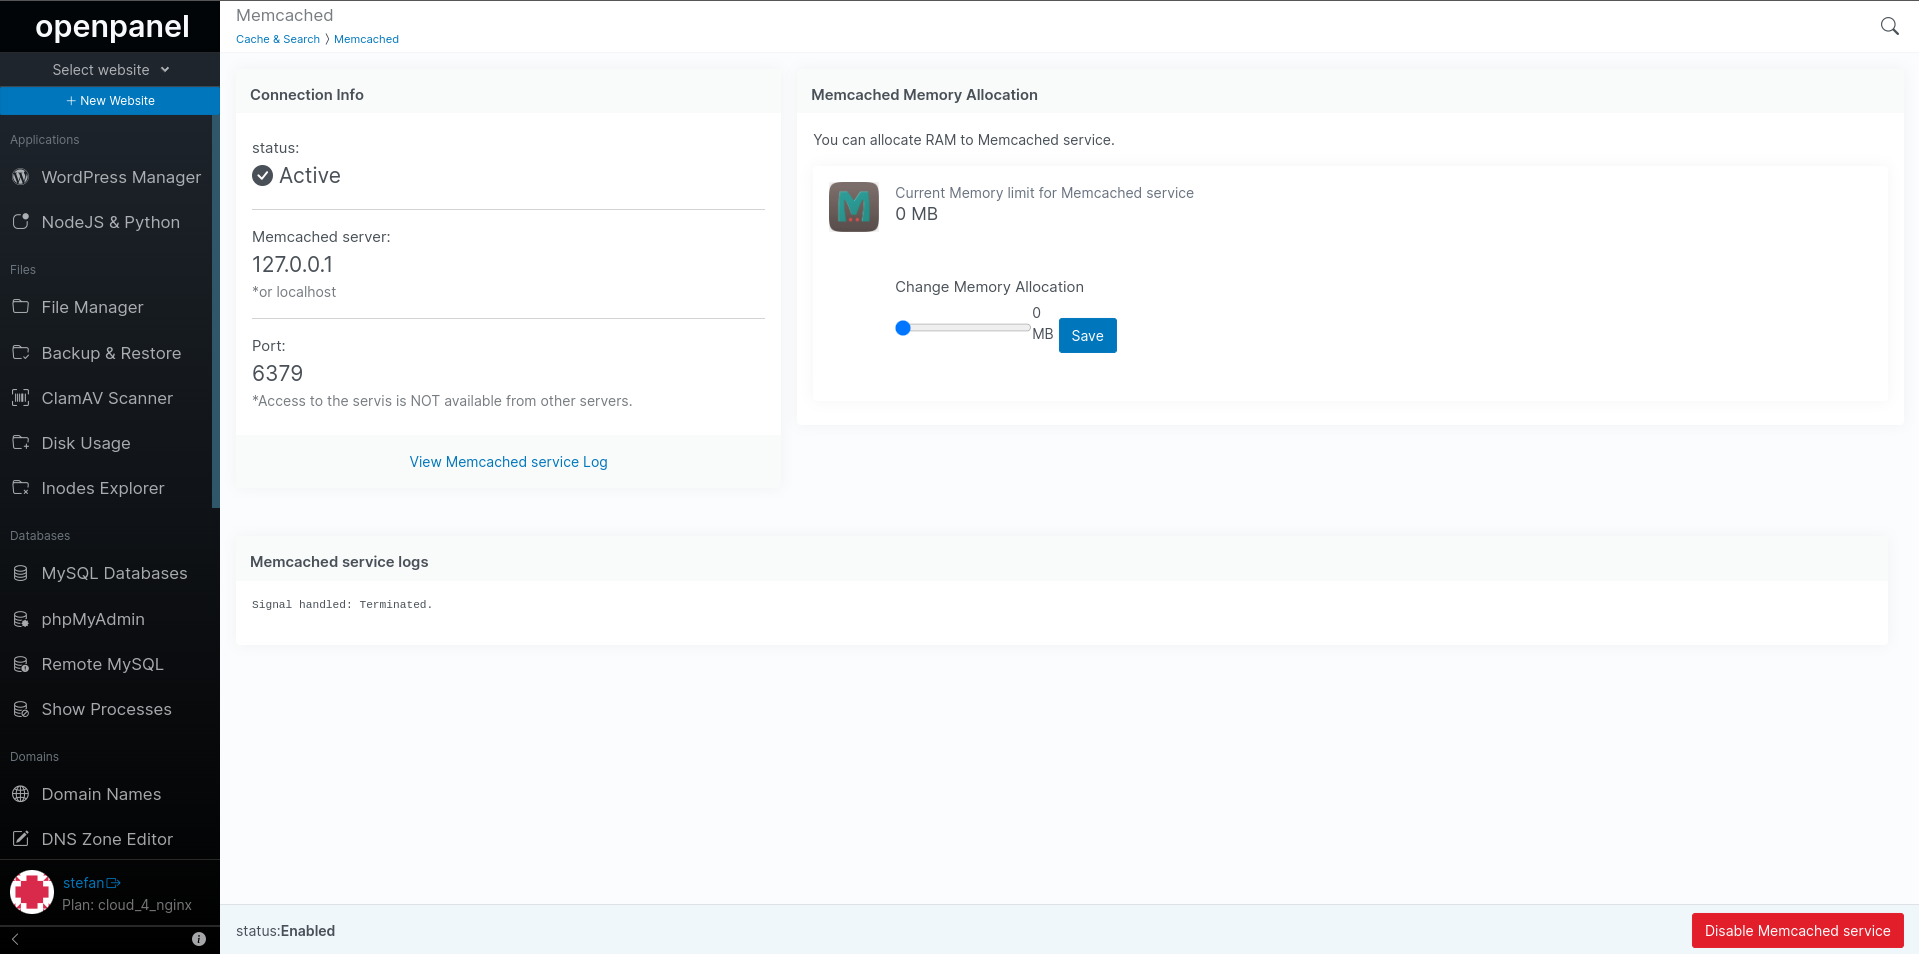The height and width of the screenshot is (954, 1919).
Task: Click the Memcached M logo icon
Action: click(854, 207)
